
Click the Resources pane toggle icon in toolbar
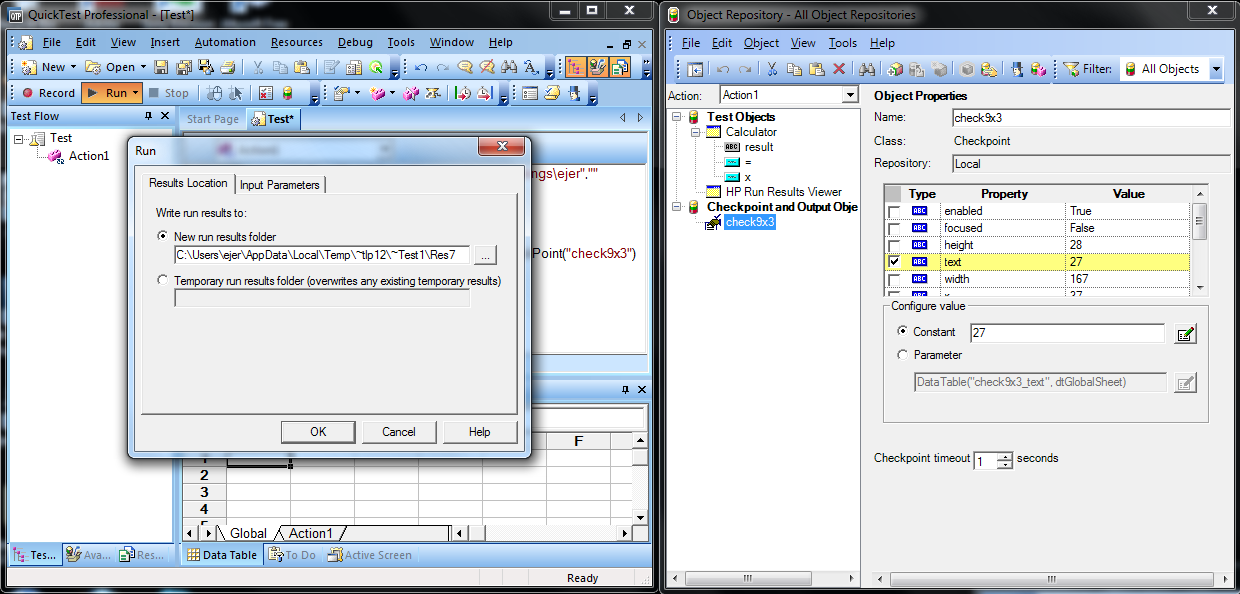pyautogui.click(x=620, y=67)
